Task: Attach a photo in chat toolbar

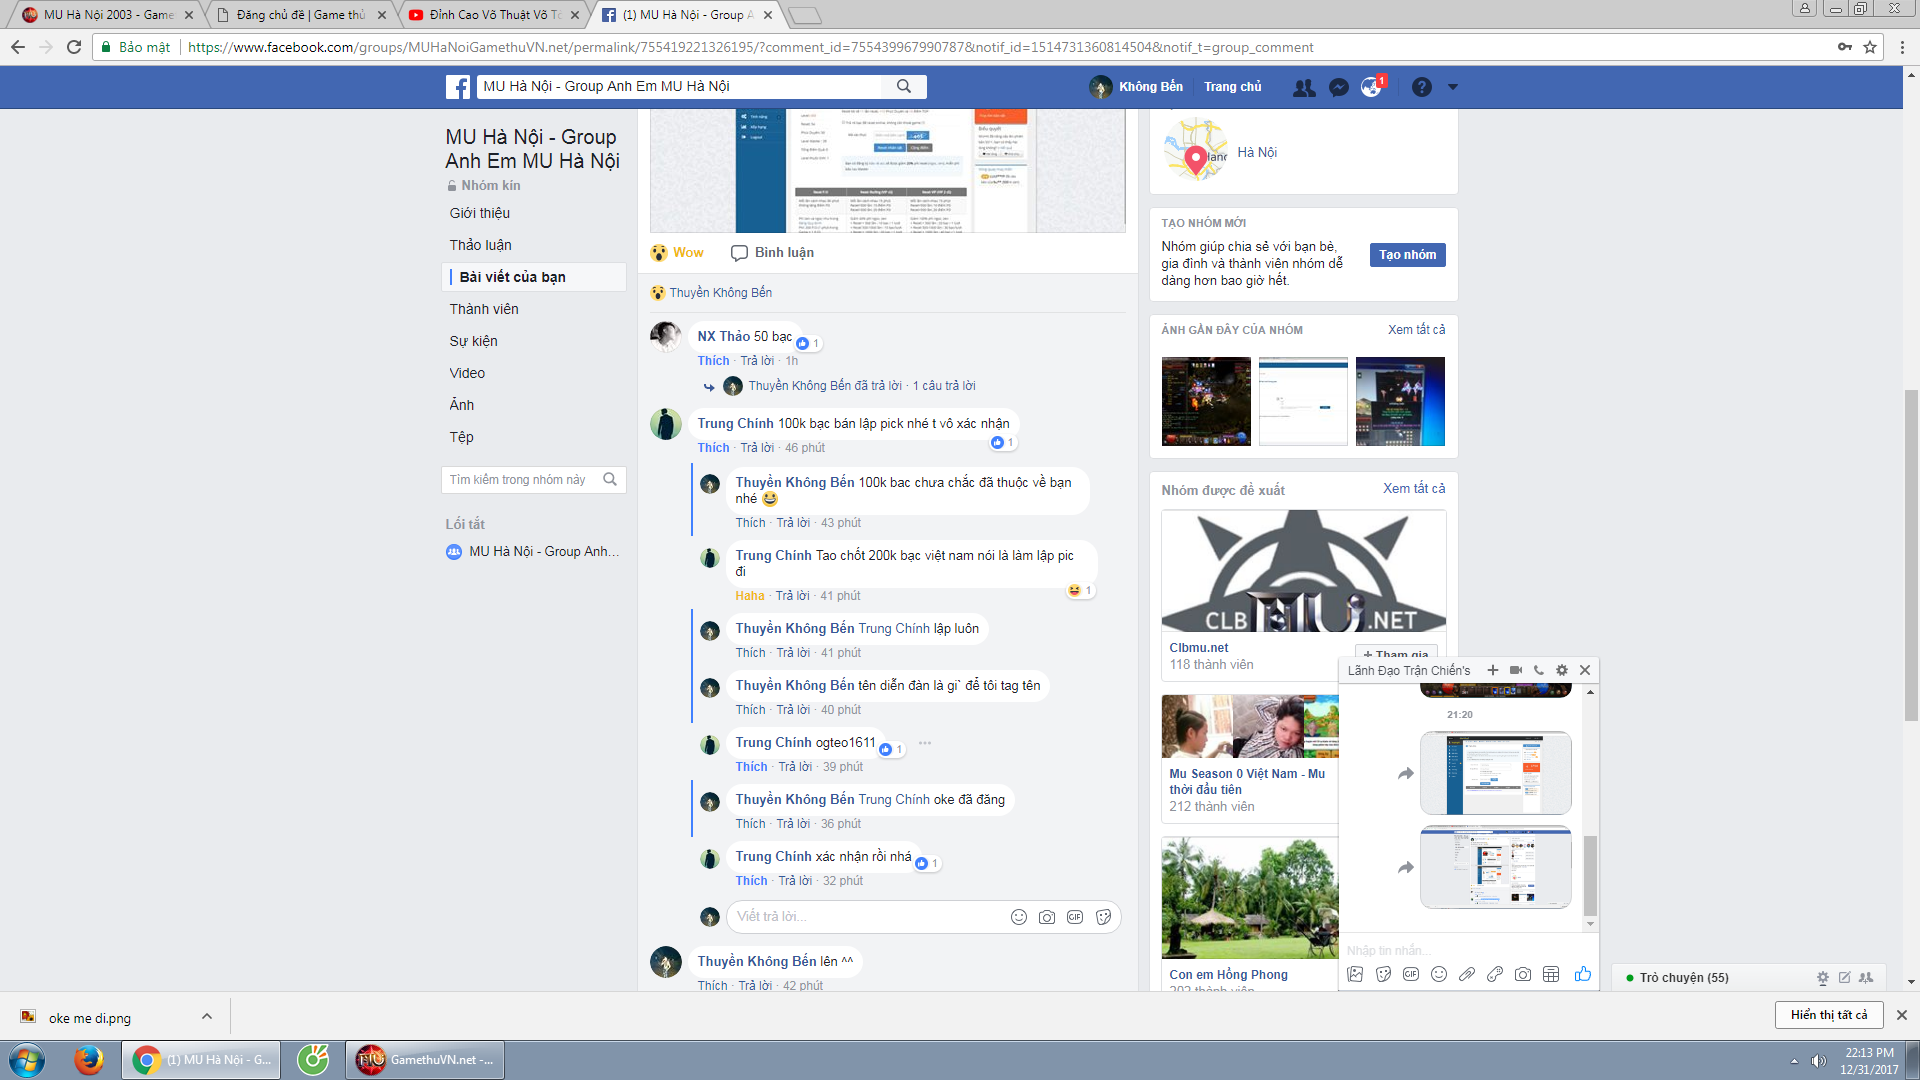Action: [x=1355, y=974]
